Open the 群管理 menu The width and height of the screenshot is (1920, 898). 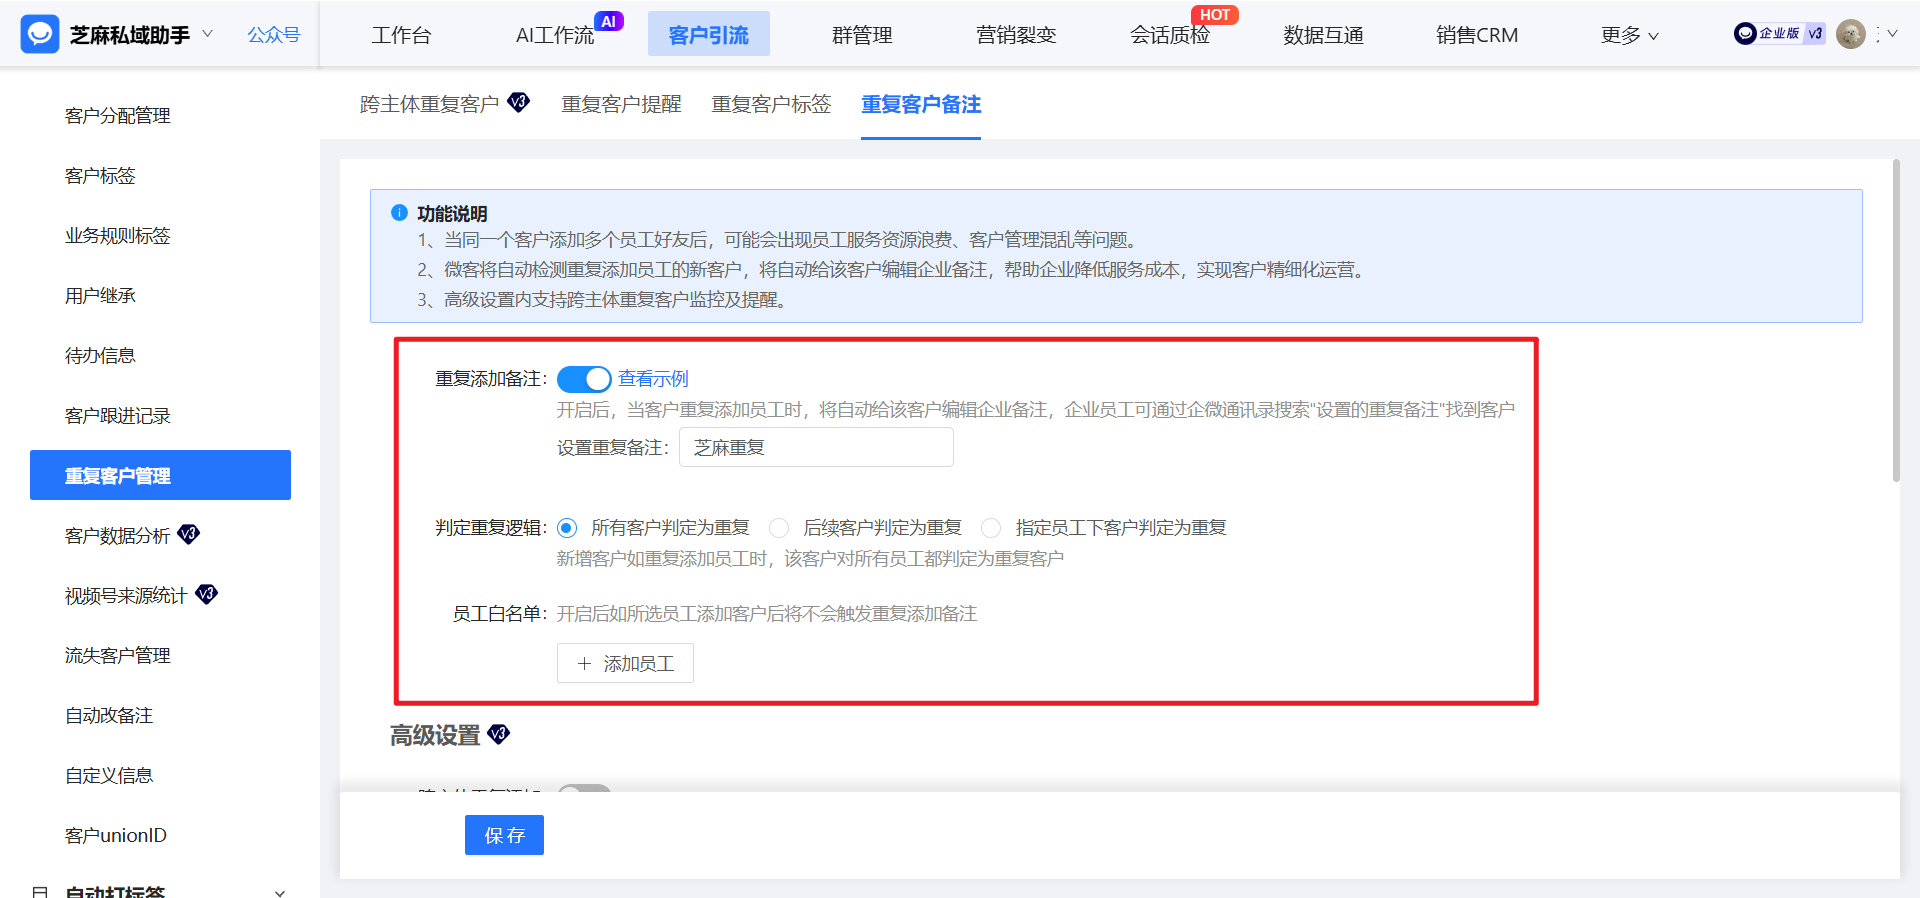862,35
